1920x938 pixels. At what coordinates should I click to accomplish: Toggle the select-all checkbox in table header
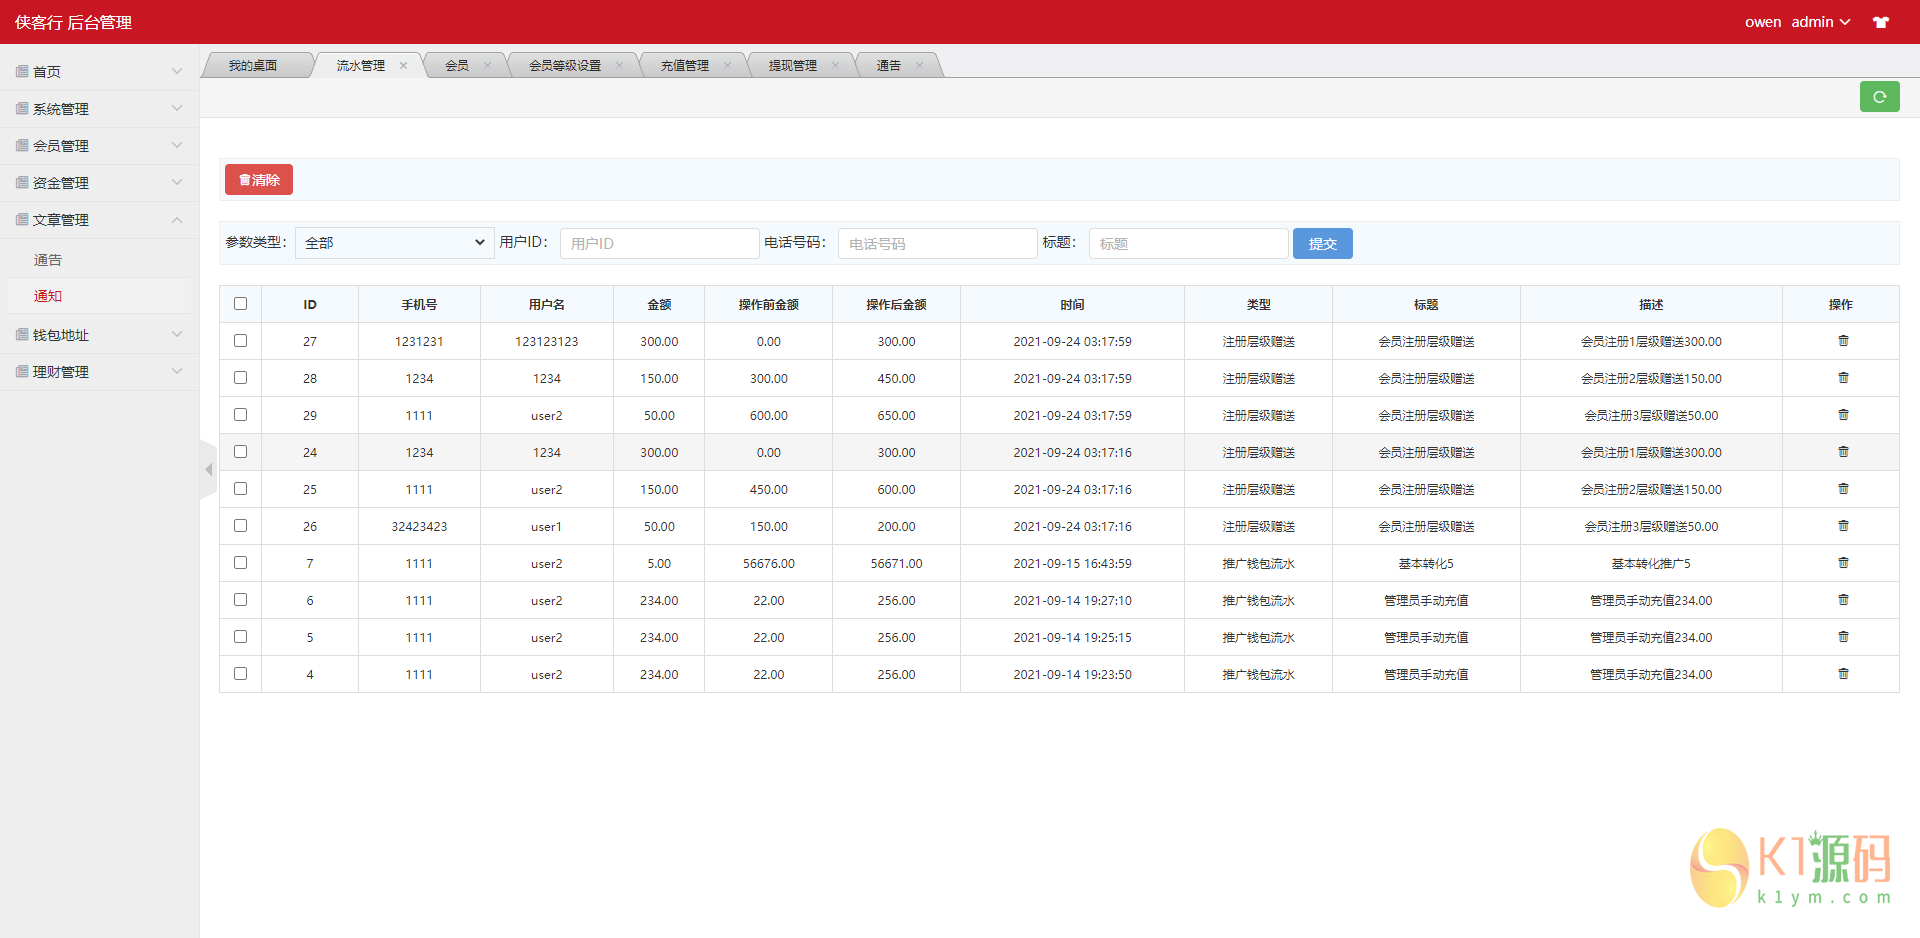[x=240, y=304]
